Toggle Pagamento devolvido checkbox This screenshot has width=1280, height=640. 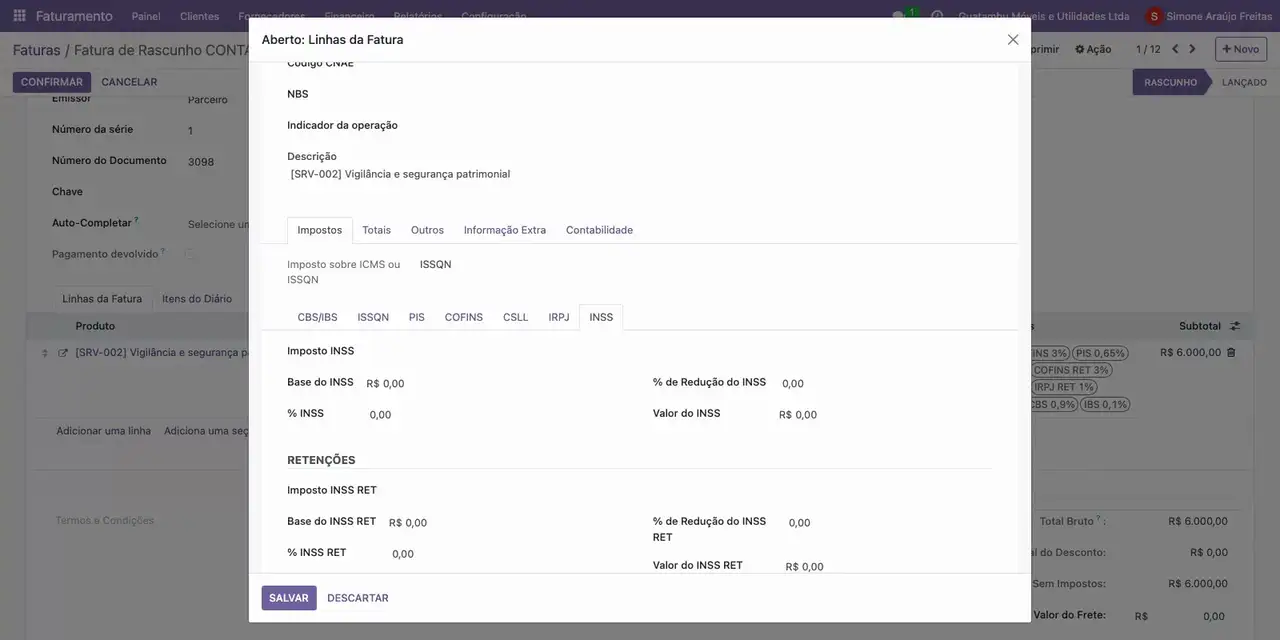pyautogui.click(x=189, y=254)
